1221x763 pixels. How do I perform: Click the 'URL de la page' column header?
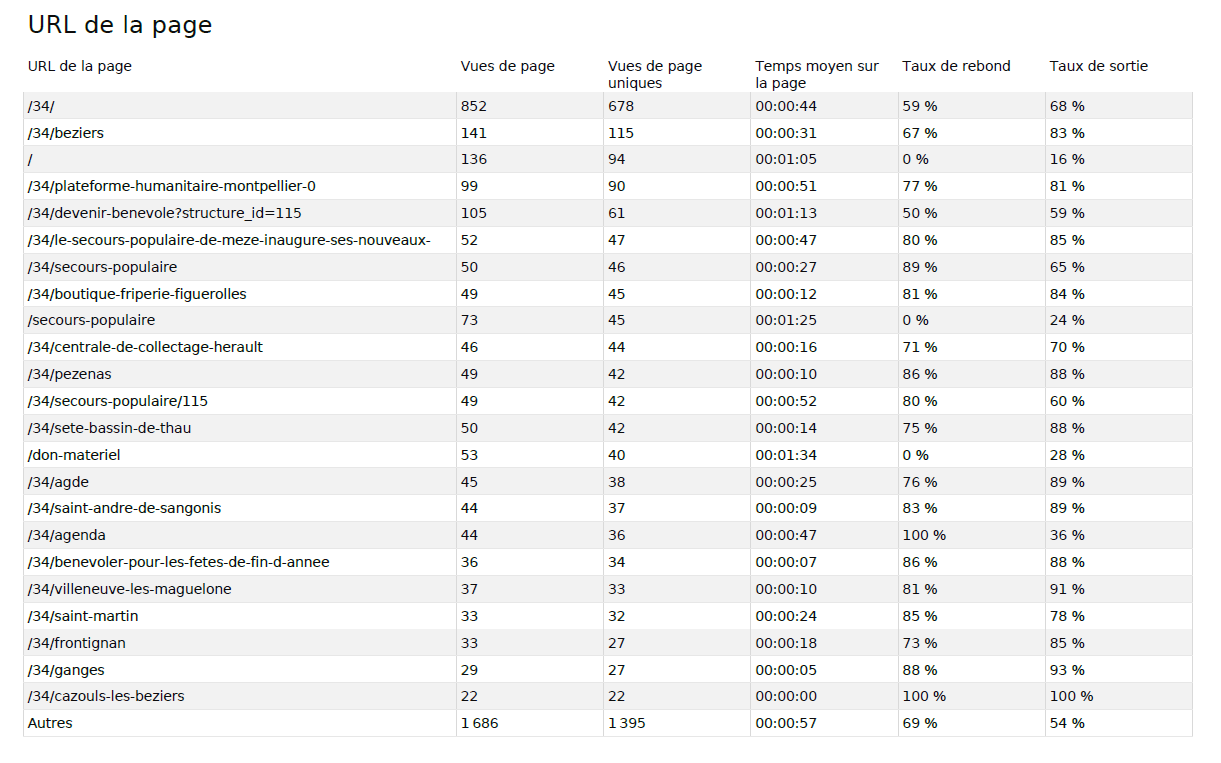click(80, 66)
